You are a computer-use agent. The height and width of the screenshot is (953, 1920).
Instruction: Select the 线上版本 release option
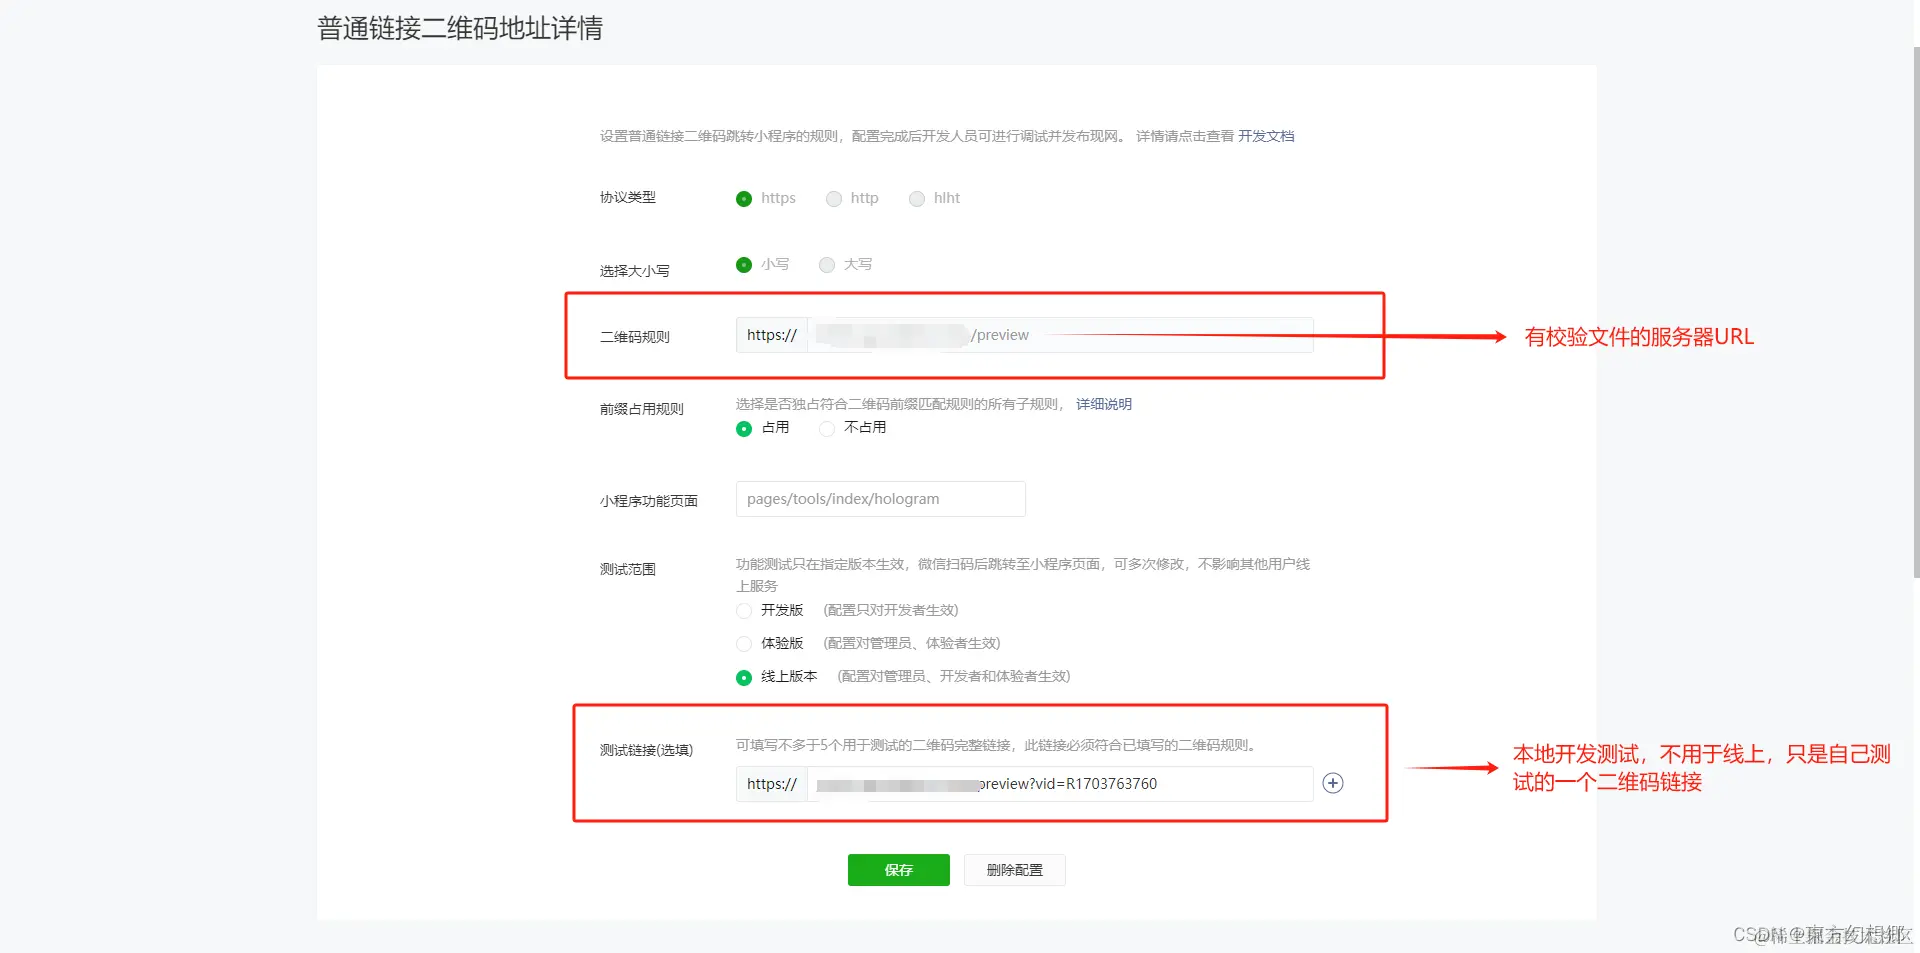[743, 677]
